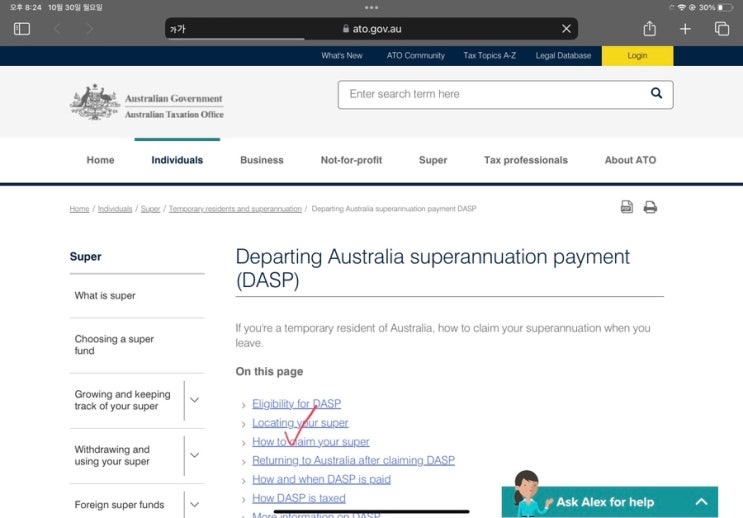This screenshot has height=518, width=743.
Task: Click the magnifier search icon
Action: coord(656,93)
